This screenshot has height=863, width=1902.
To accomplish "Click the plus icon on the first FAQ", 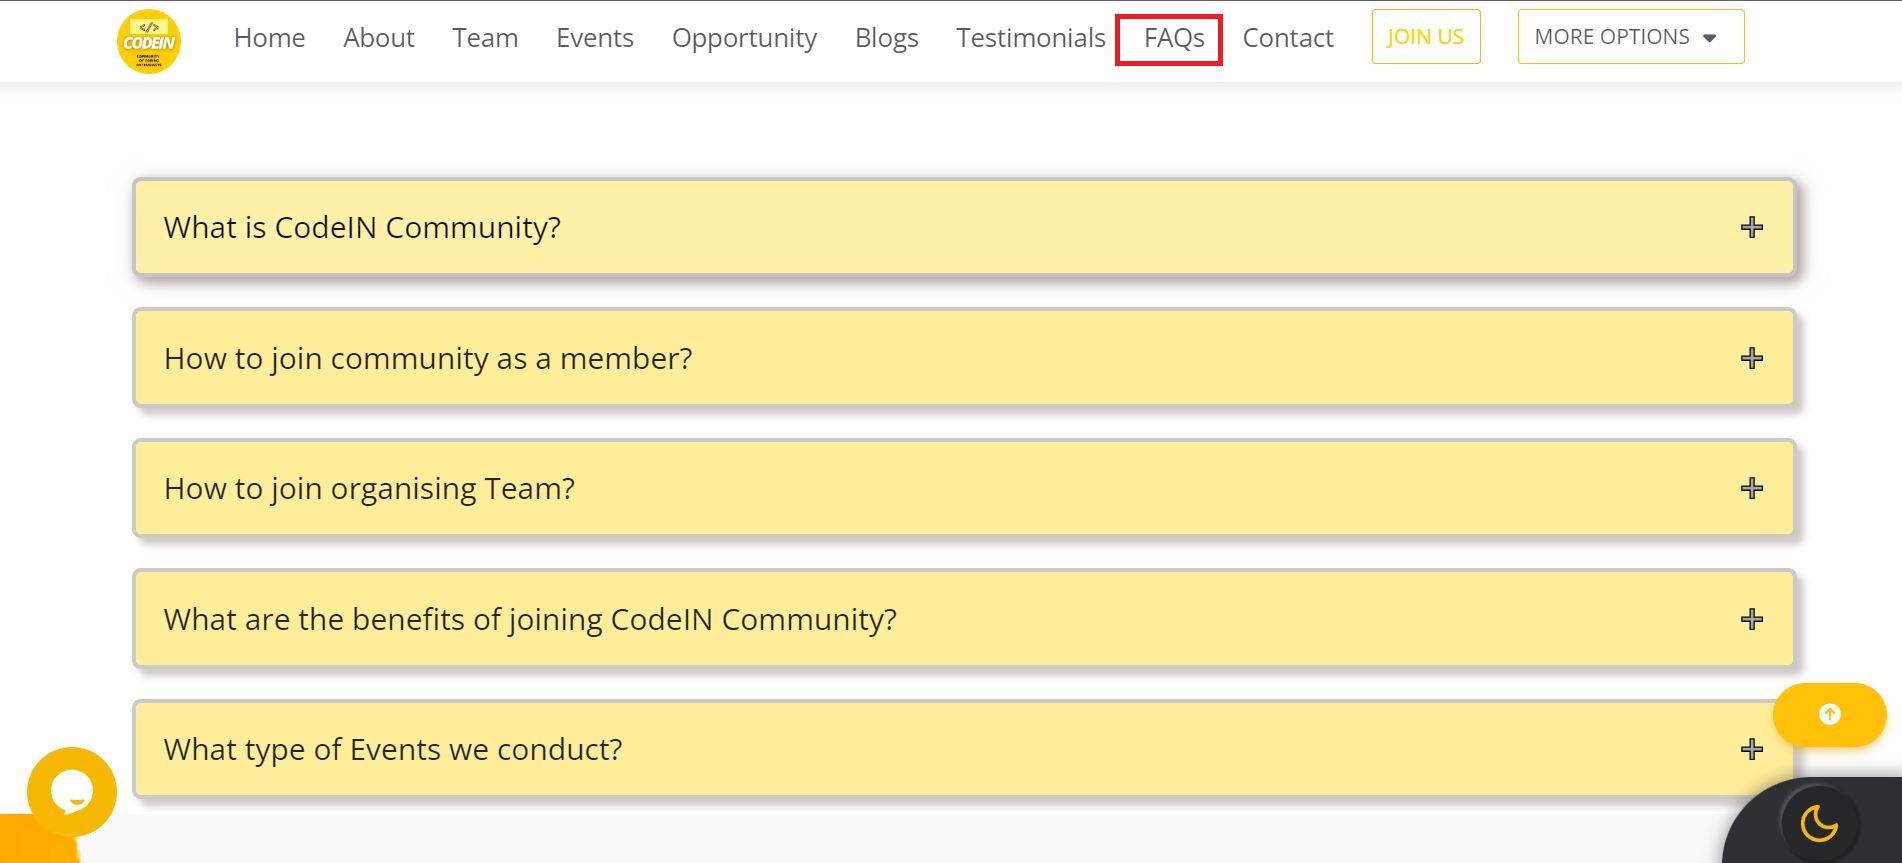I will [x=1751, y=227].
